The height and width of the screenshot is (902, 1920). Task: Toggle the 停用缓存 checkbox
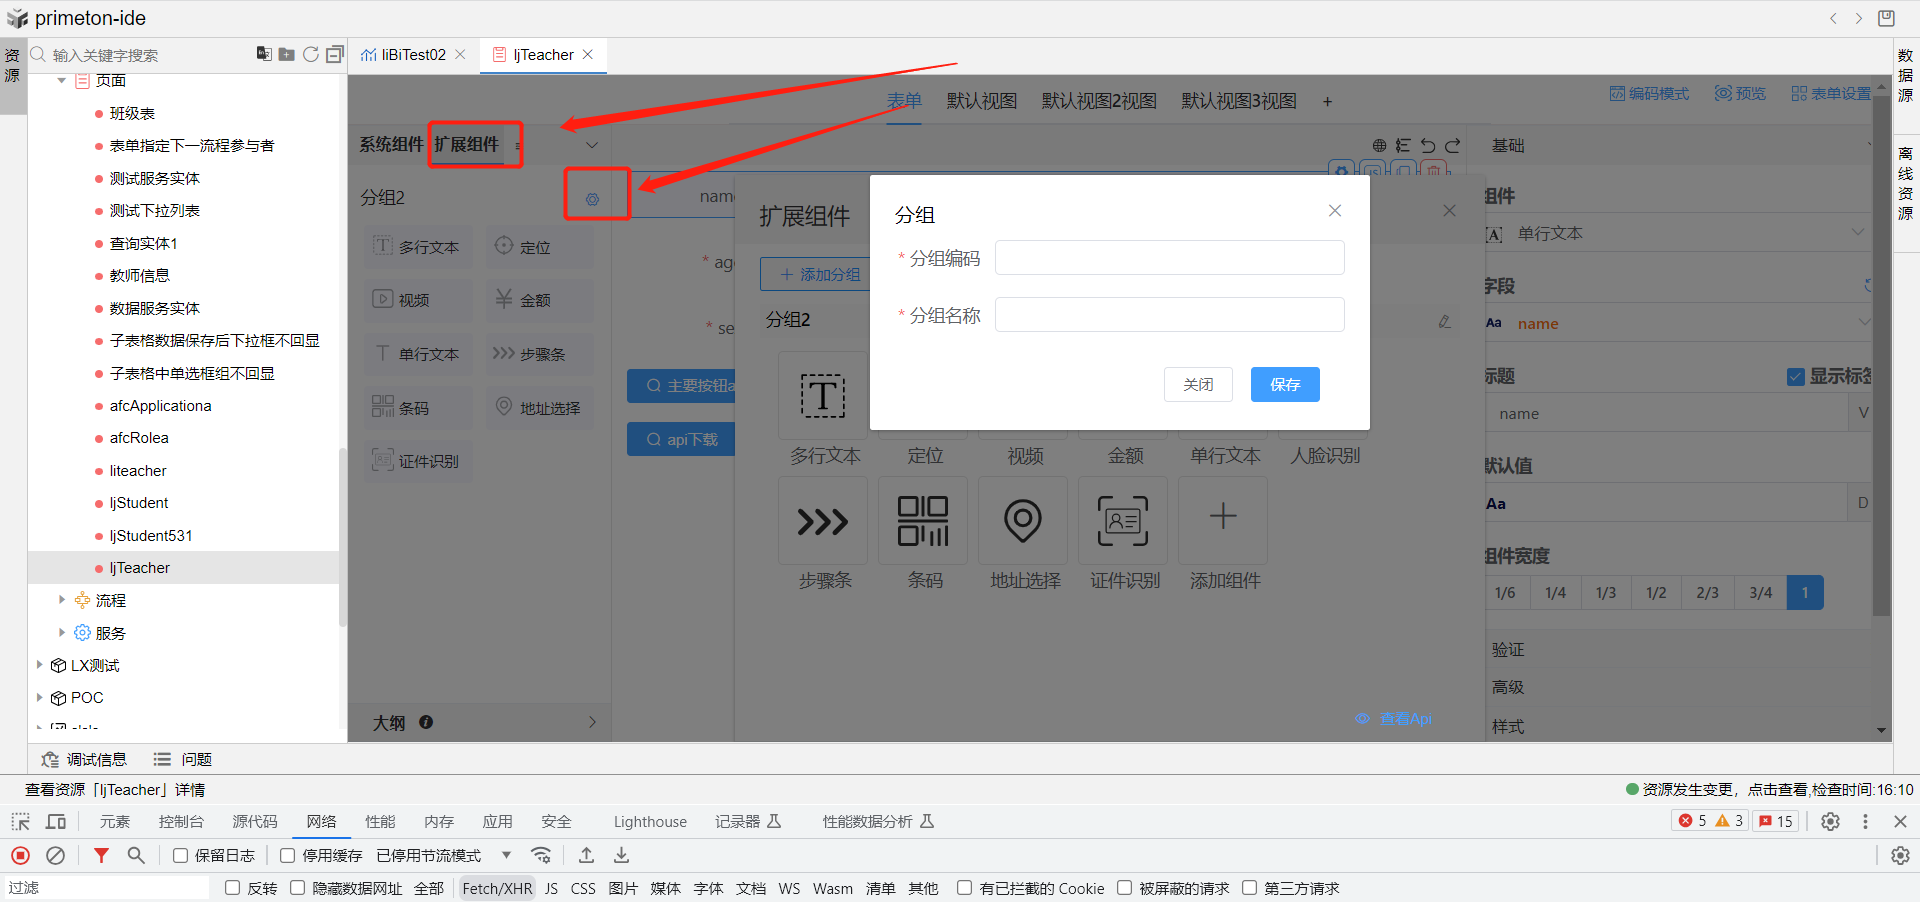(290, 855)
